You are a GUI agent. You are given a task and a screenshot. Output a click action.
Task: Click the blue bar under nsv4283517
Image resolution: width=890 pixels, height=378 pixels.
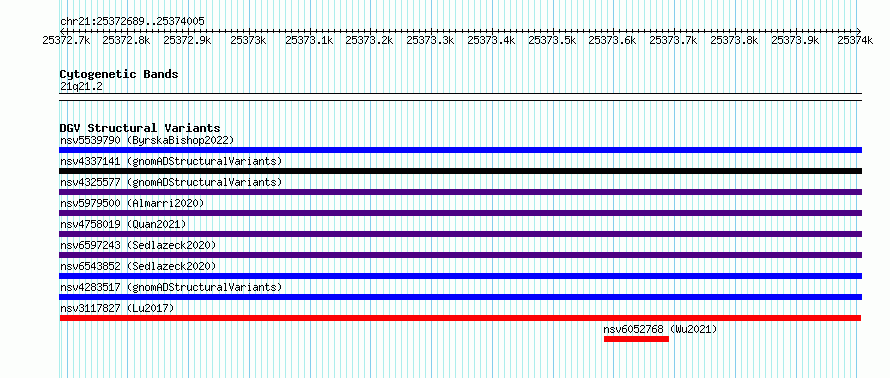point(460,297)
